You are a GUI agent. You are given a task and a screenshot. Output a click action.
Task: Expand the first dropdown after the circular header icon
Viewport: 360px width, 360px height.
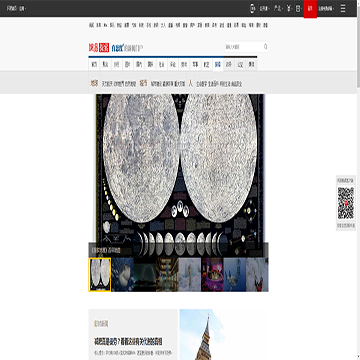pos(265,9)
